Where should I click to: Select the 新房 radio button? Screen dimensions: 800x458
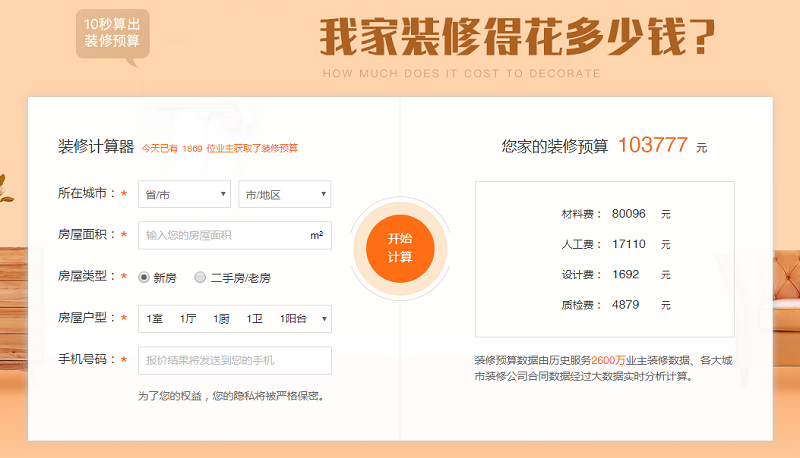[x=144, y=277]
